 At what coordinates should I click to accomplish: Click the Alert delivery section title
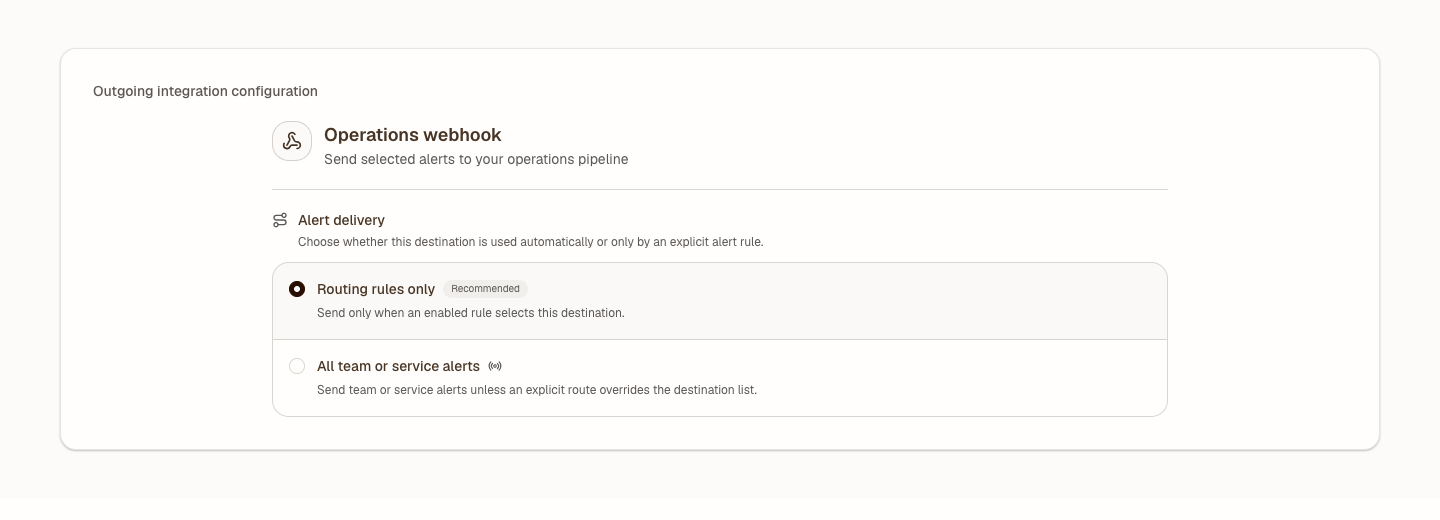coord(341,220)
